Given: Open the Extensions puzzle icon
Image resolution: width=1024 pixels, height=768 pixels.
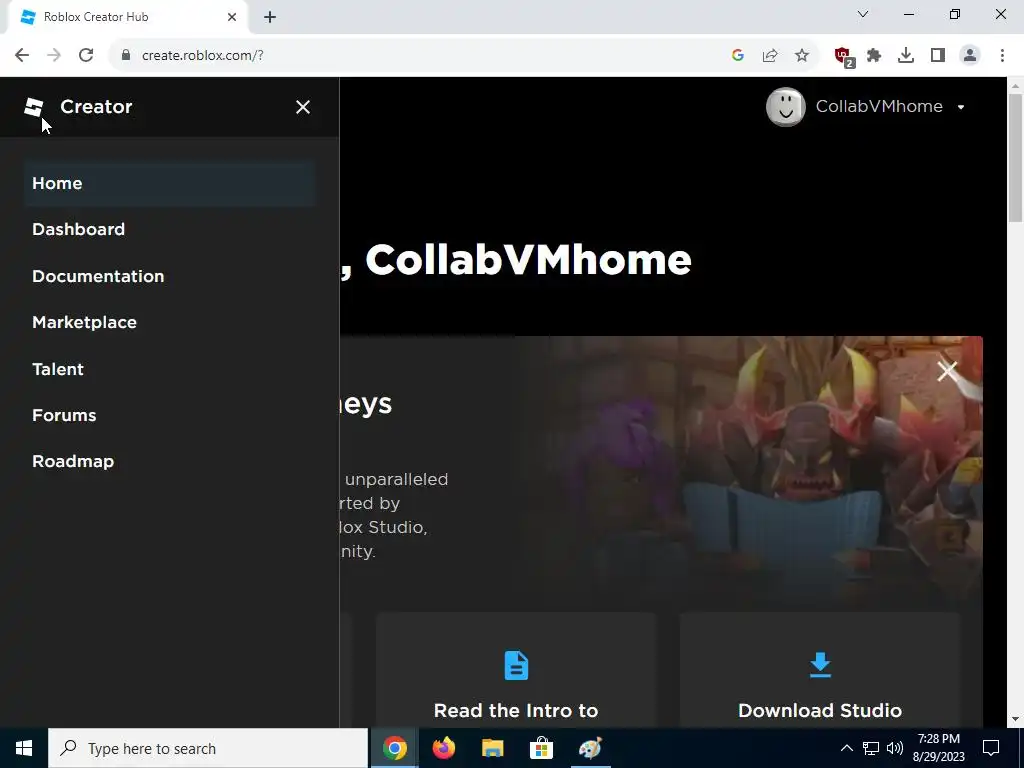Looking at the screenshot, I should [x=874, y=56].
